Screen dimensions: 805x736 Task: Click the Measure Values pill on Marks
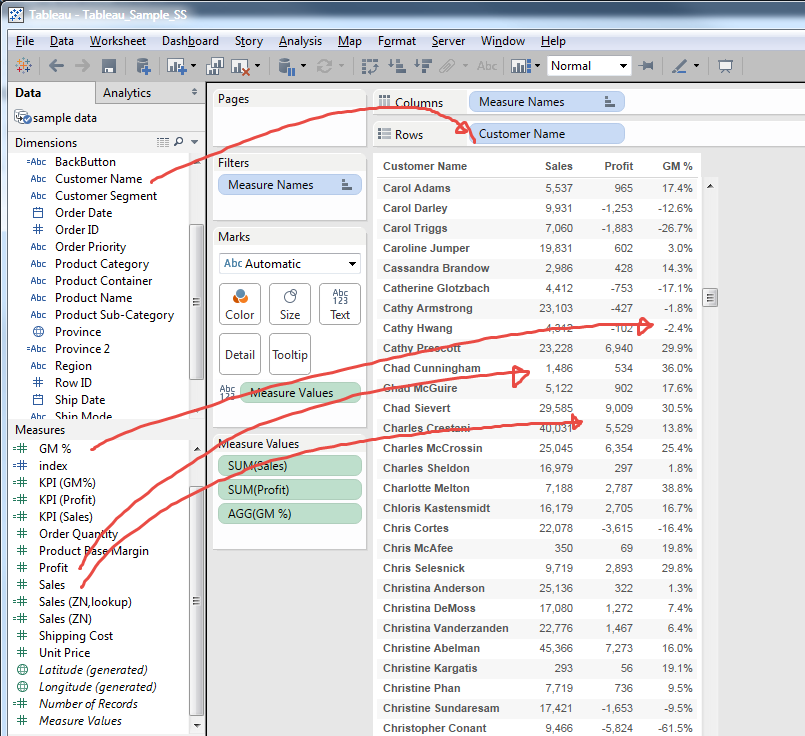click(x=300, y=393)
